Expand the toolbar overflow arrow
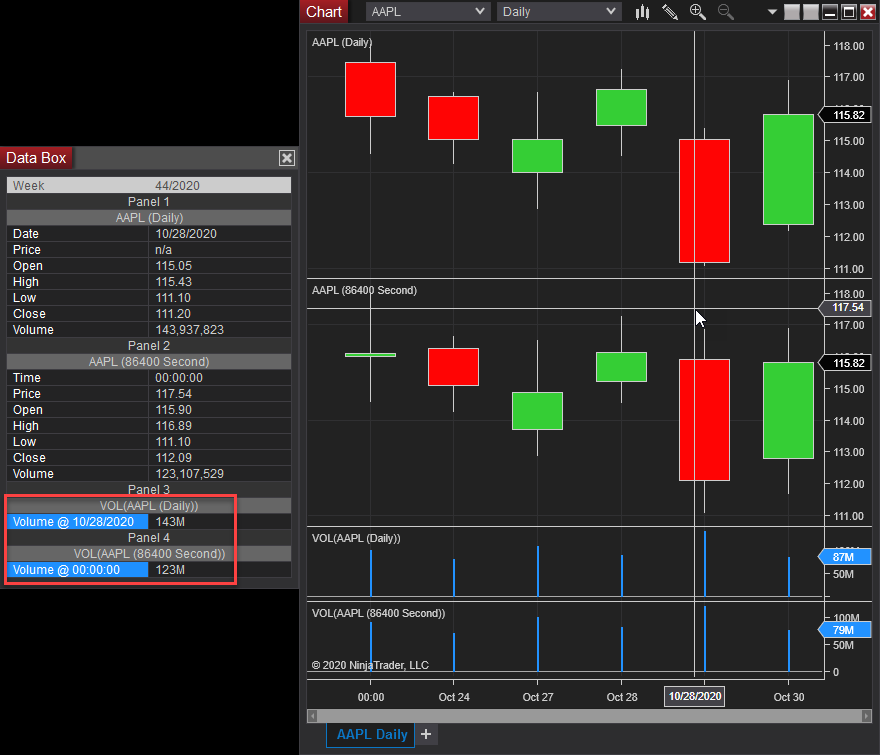 (x=772, y=12)
